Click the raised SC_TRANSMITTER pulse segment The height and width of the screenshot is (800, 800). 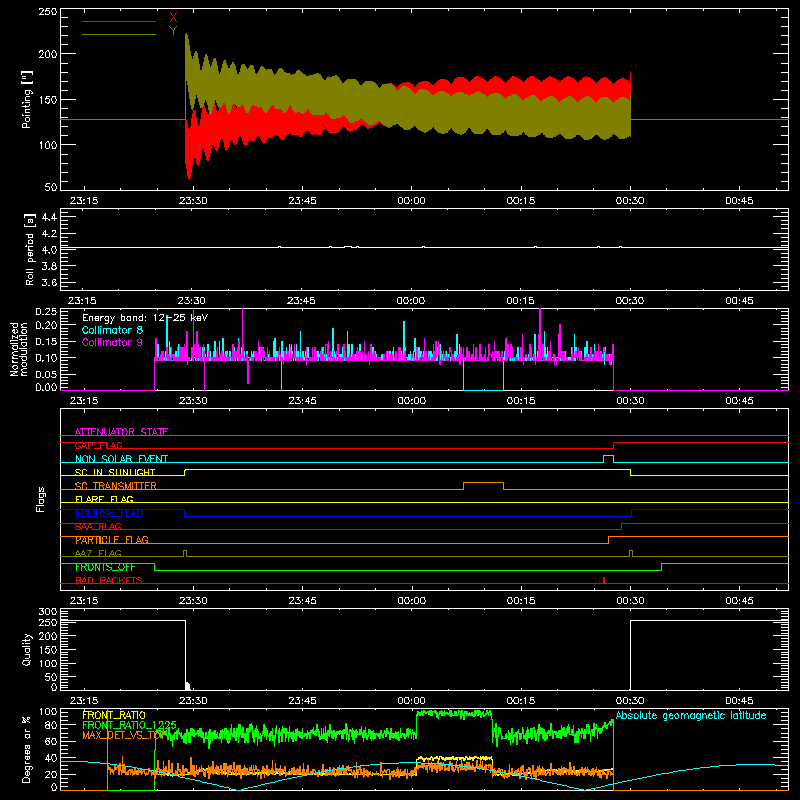[483, 483]
